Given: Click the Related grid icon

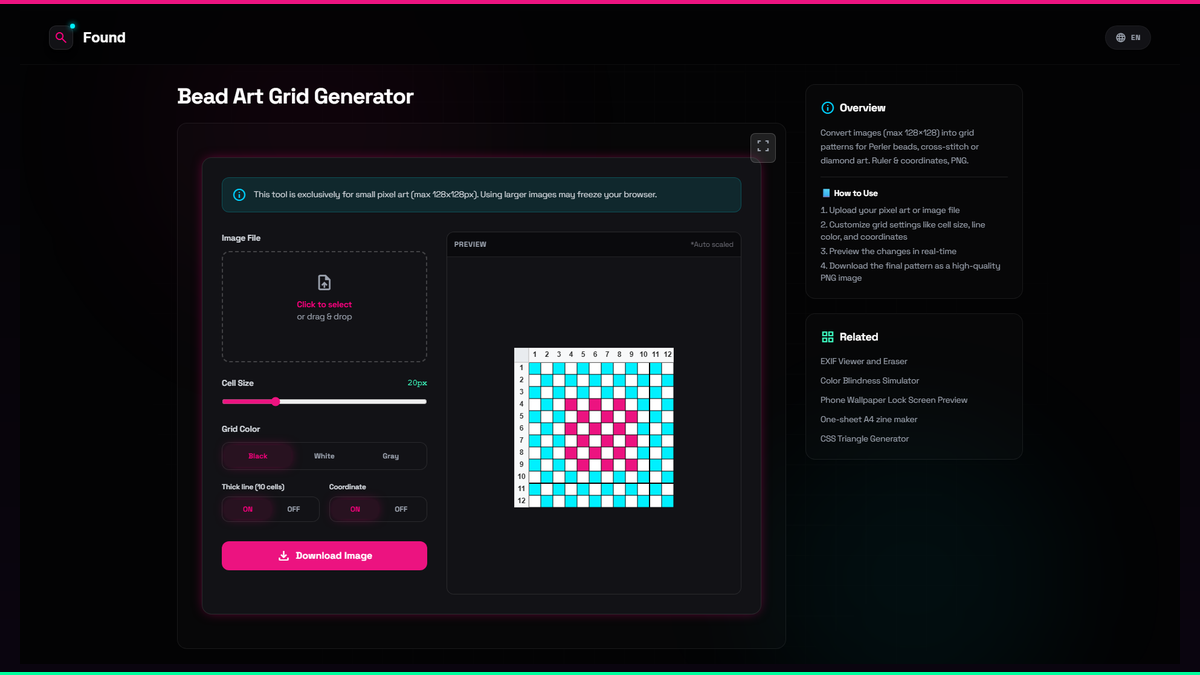Looking at the screenshot, I should 827,337.
